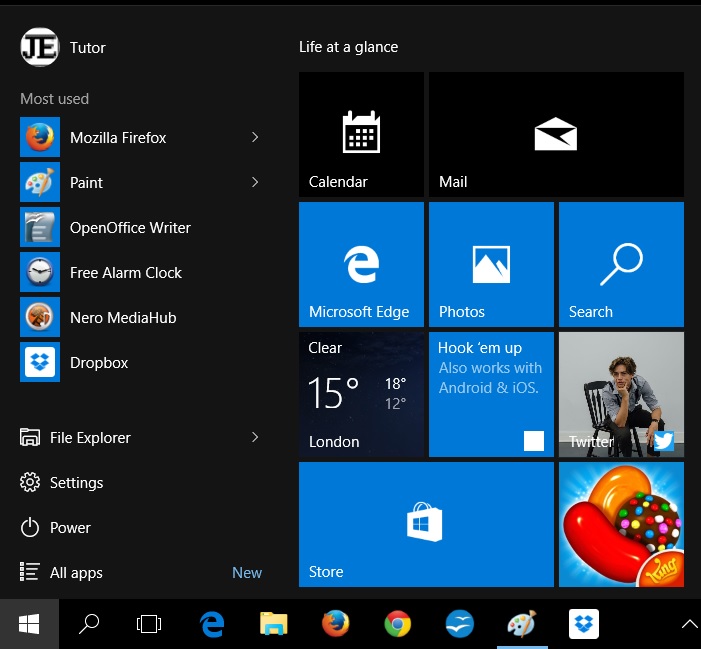This screenshot has height=649, width=701.
Task: Switch to Paint on the taskbar
Action: point(522,623)
